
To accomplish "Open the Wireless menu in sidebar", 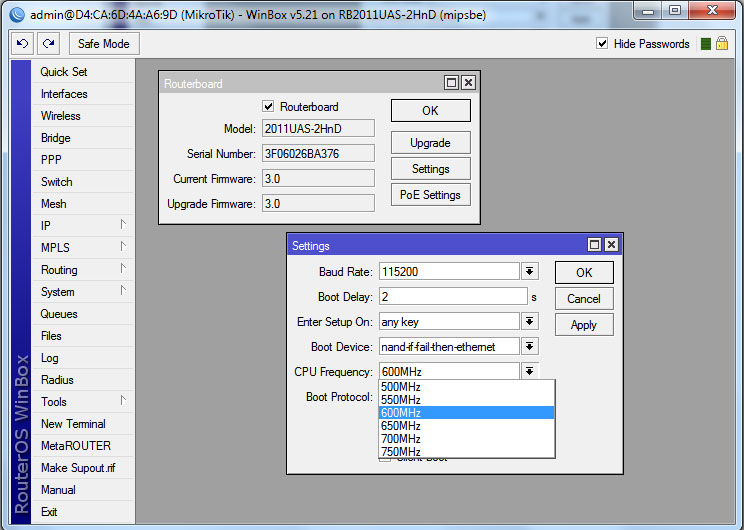I will pyautogui.click(x=60, y=116).
